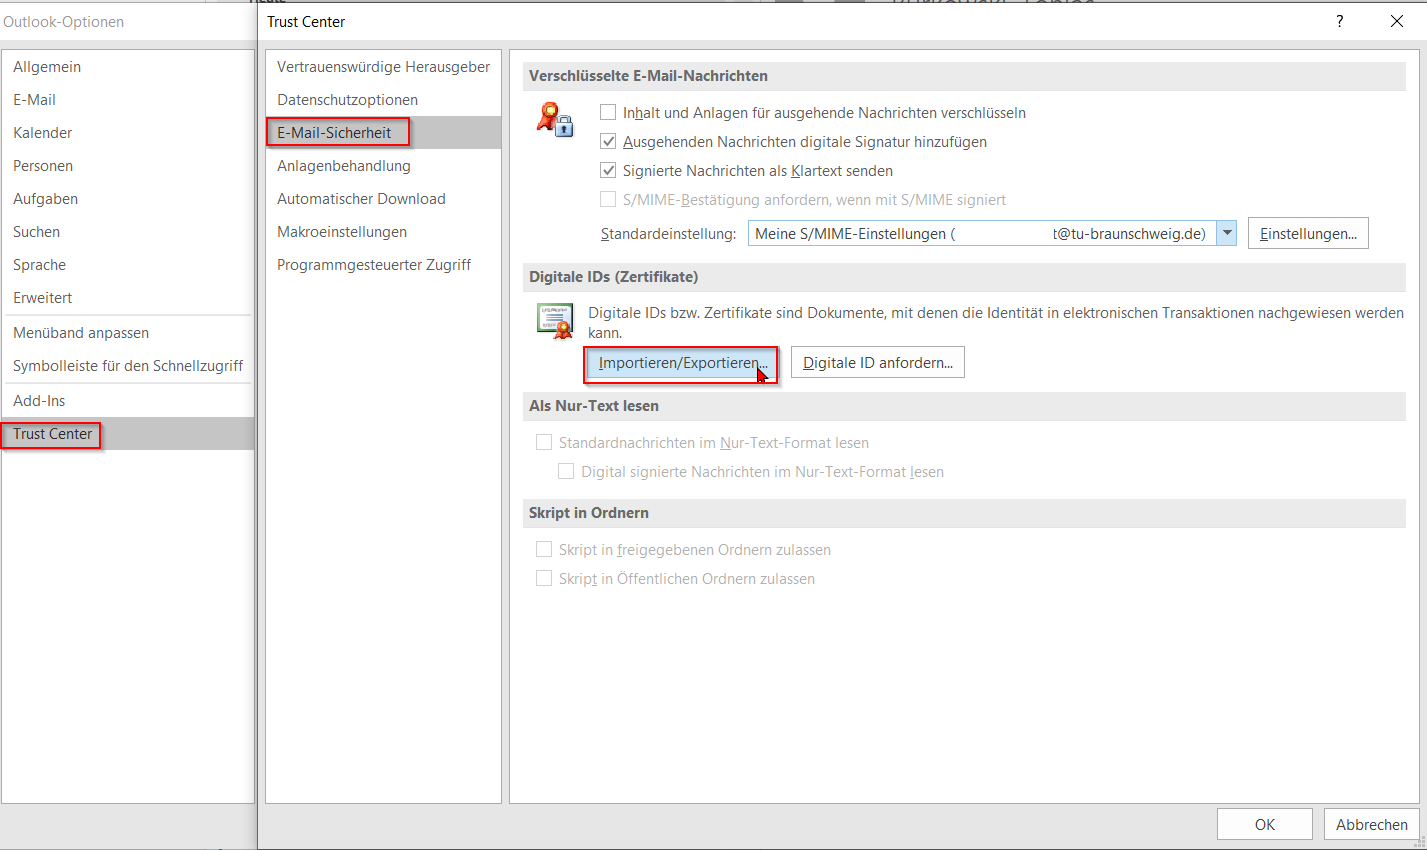Open Makroeinstellungen category
Viewport: 1427px width, 850px height.
383,232
